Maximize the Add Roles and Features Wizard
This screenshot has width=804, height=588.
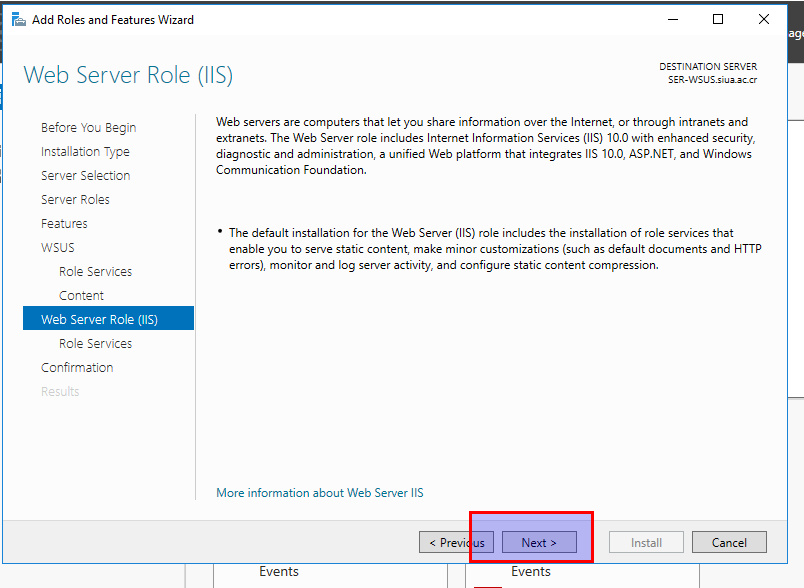pyautogui.click(x=718, y=19)
